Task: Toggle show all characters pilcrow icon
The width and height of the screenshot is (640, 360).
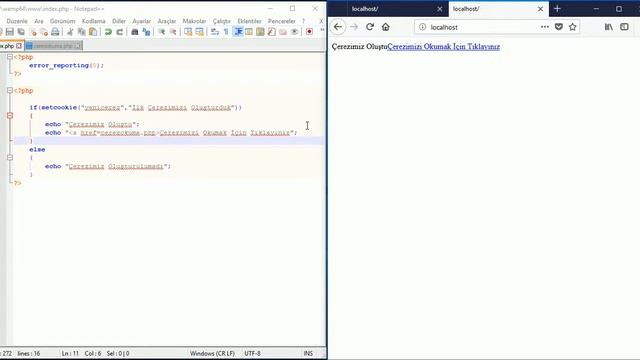Action: (x=226, y=32)
